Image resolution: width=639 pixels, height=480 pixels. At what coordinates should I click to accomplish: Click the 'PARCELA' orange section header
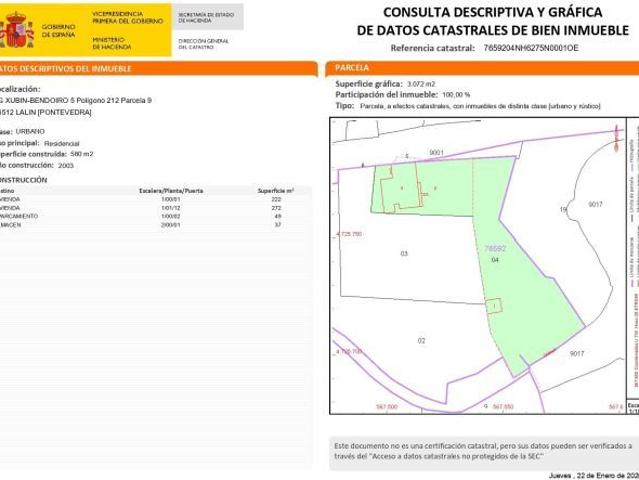[483, 68]
